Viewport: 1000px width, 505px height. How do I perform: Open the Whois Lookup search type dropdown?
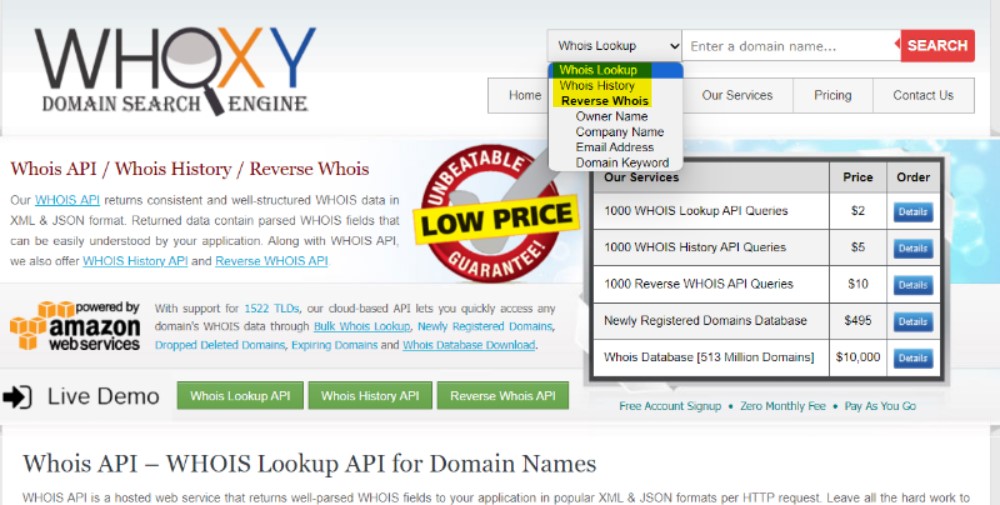click(x=614, y=46)
